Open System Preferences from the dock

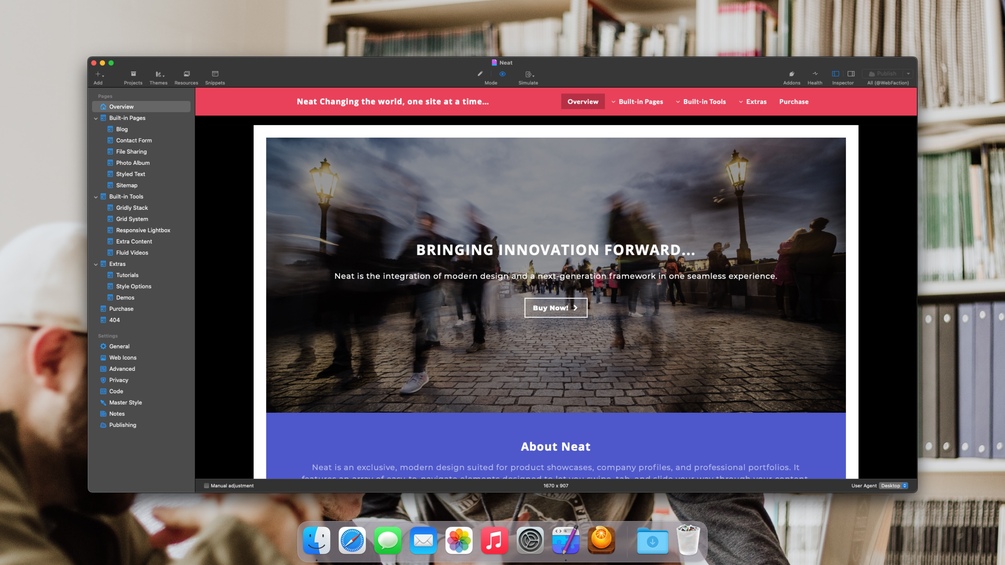click(530, 541)
